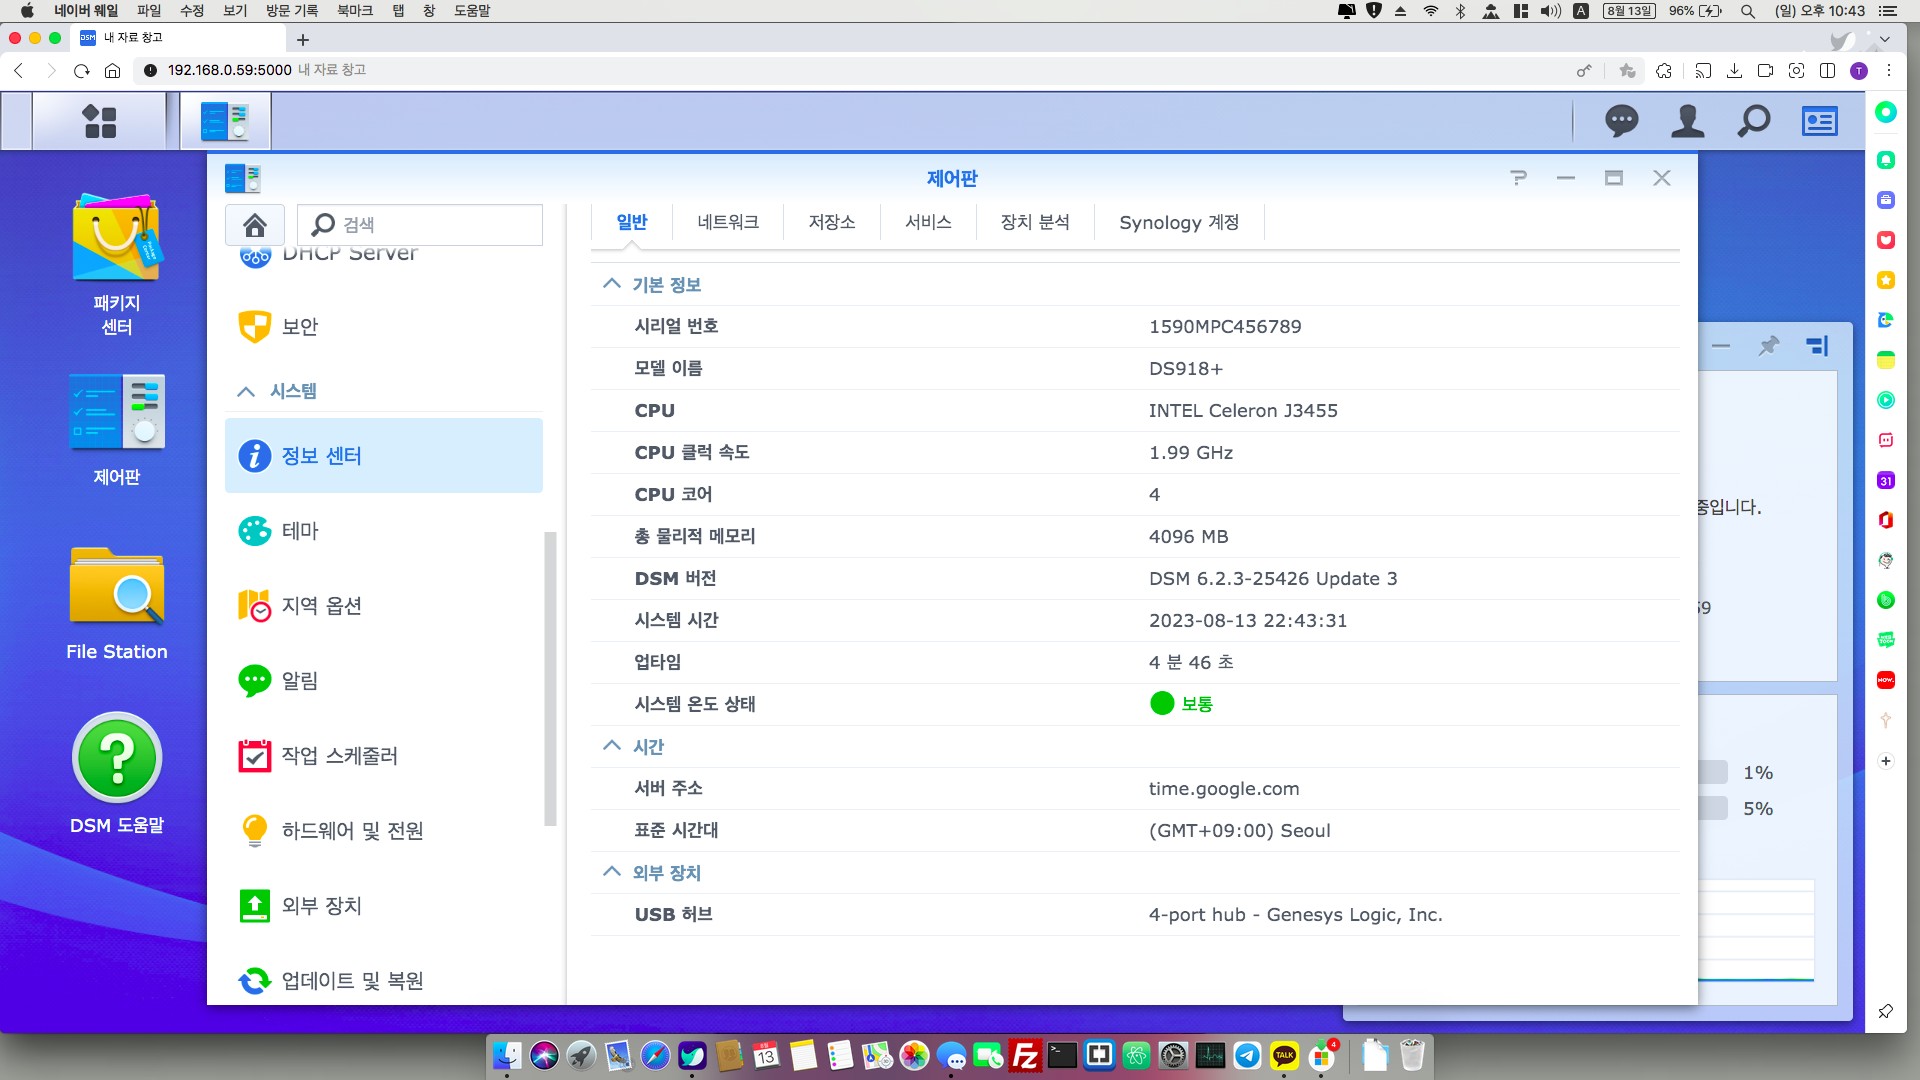Switch to the 네트워크 tab

pos(728,222)
